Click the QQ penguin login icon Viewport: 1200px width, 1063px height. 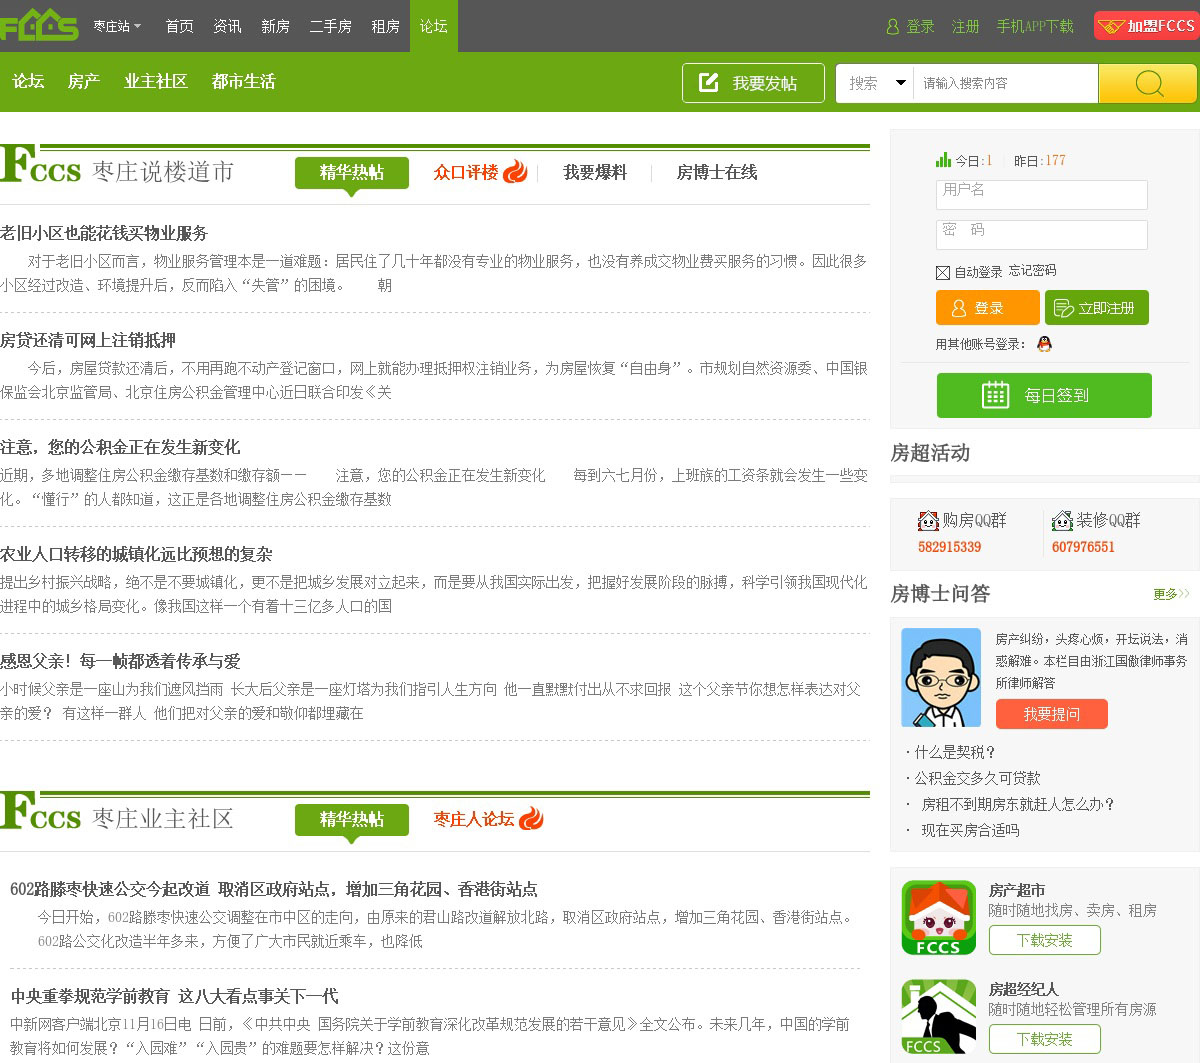(x=1044, y=344)
